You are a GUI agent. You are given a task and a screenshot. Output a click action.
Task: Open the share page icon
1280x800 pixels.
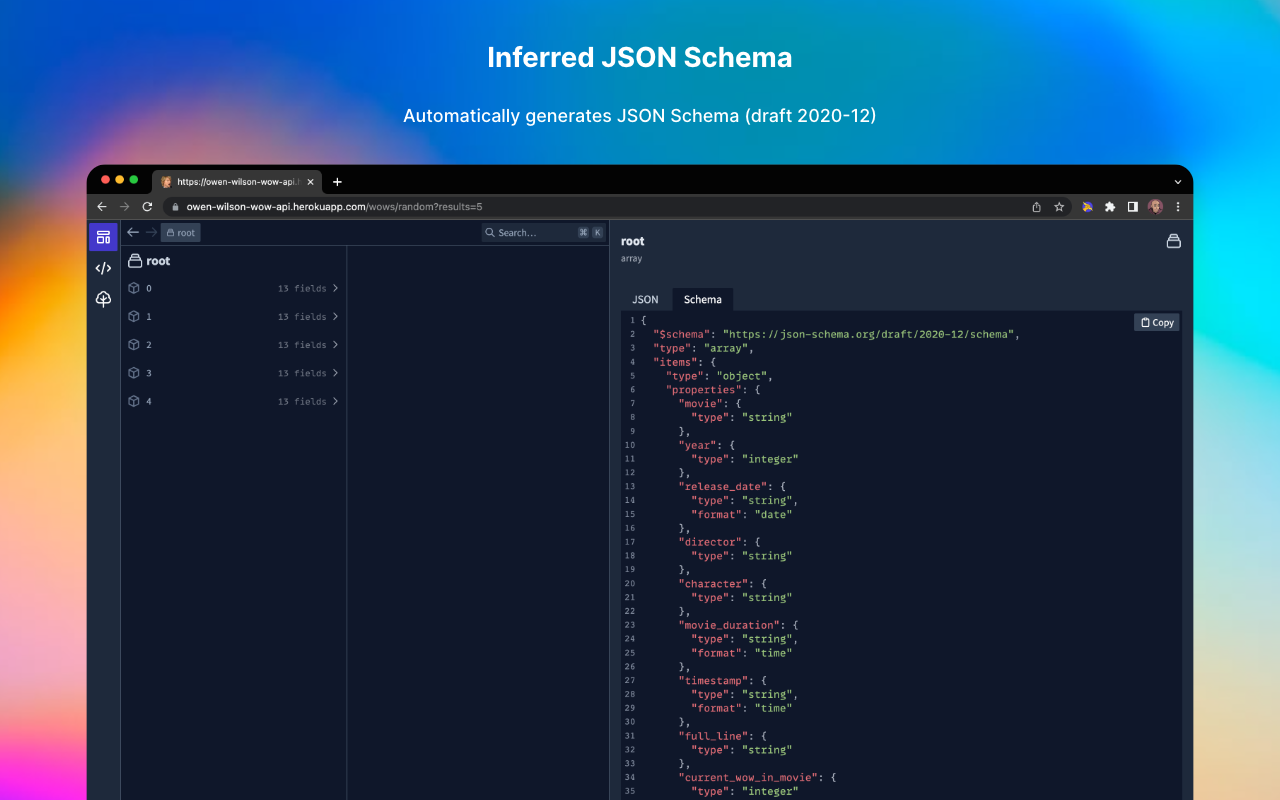1036,207
